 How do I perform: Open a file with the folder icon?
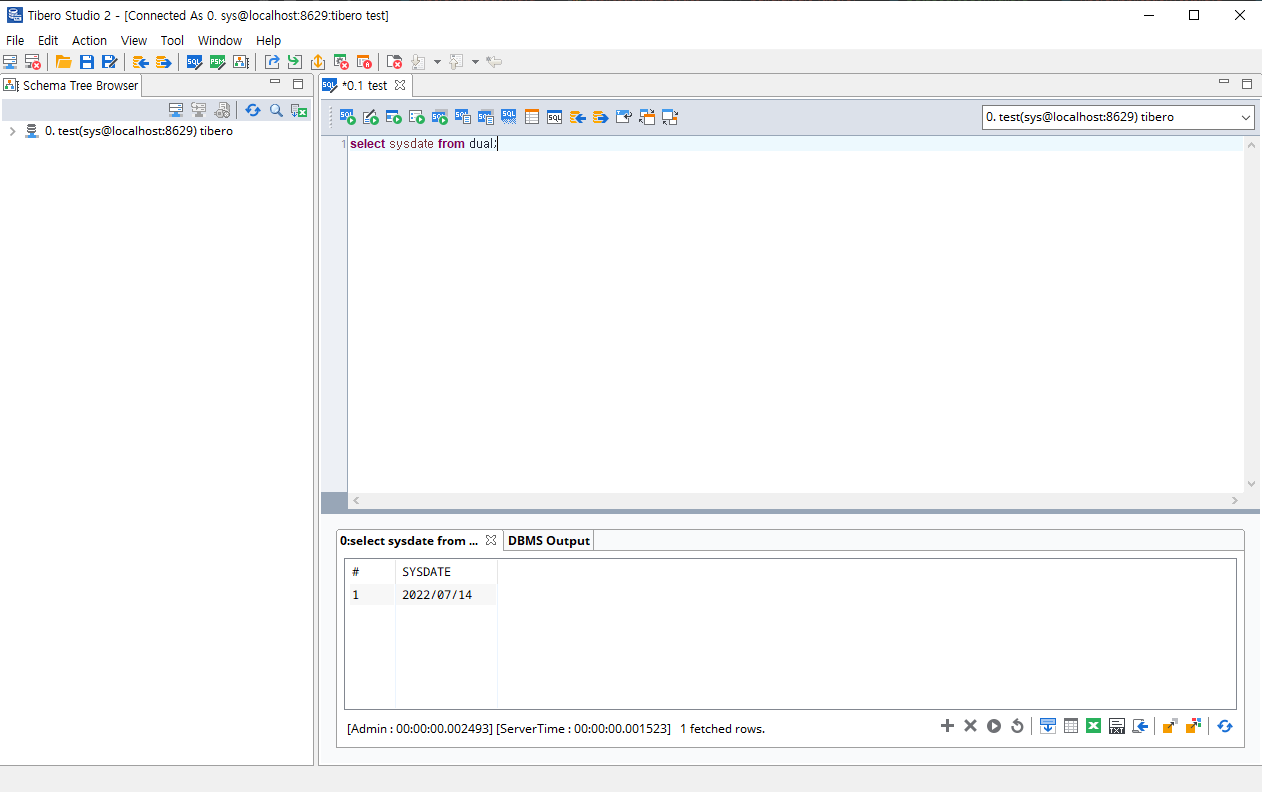click(63, 62)
